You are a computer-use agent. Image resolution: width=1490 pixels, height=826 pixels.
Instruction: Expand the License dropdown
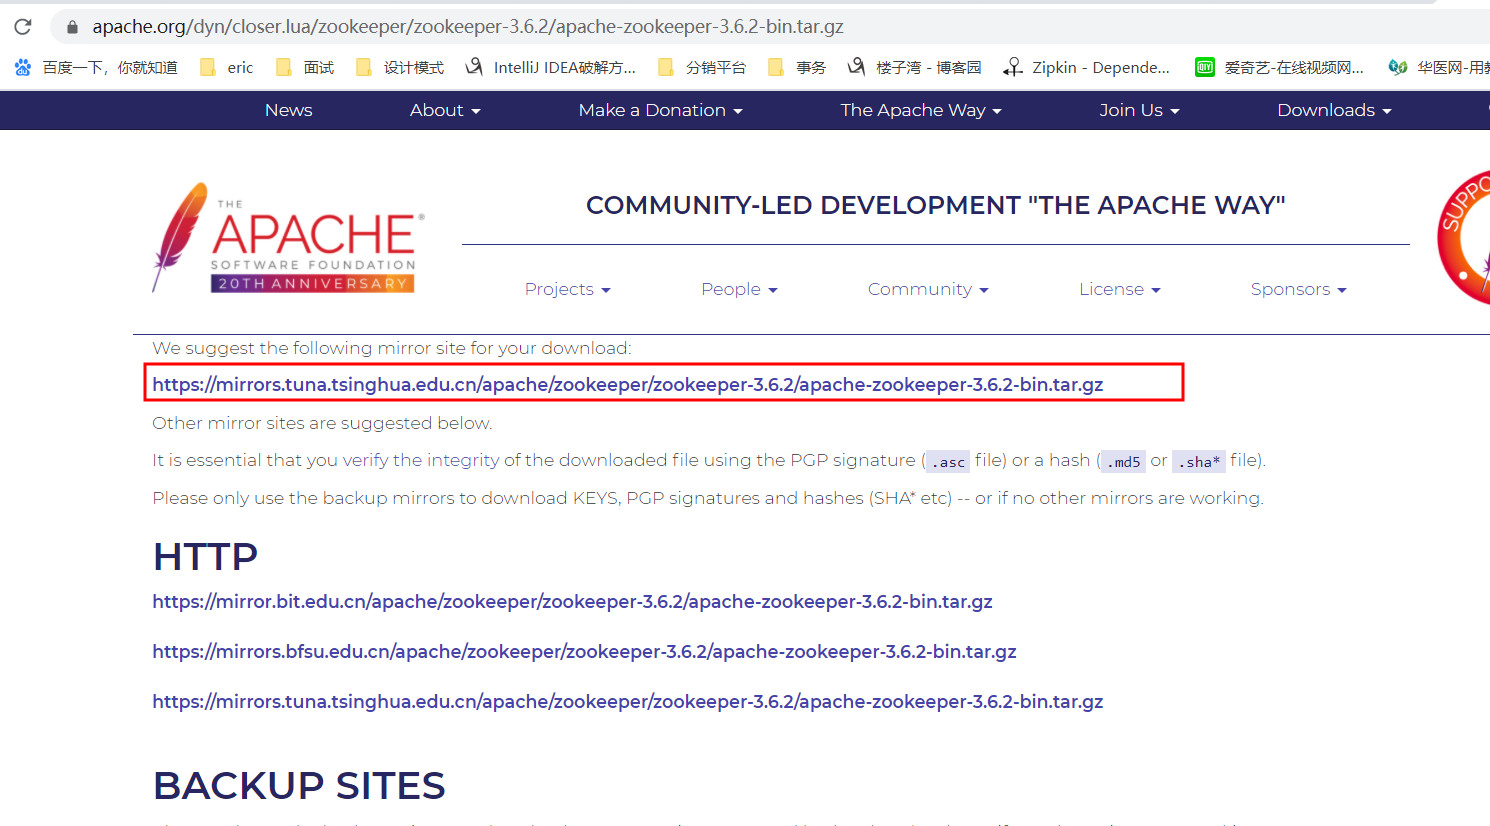1120,289
